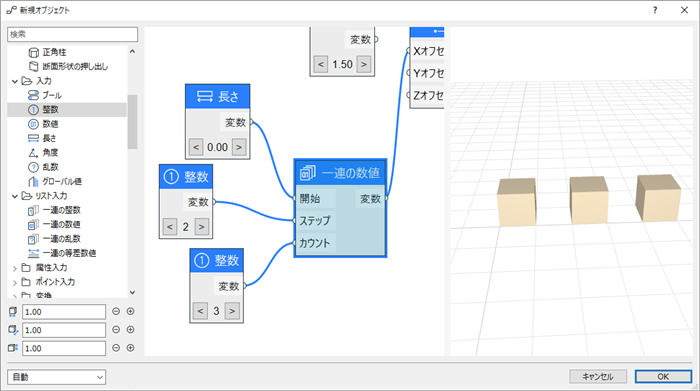The width and height of the screenshot is (700, 391).
Task: Increase the 整数 node value showing 3
Action: tap(232, 311)
